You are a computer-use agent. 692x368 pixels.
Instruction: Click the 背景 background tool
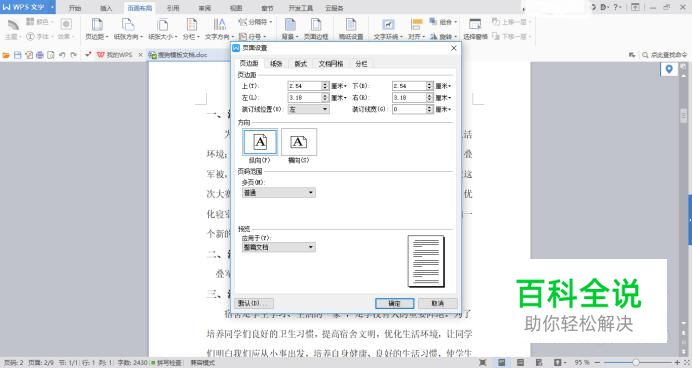290,29
